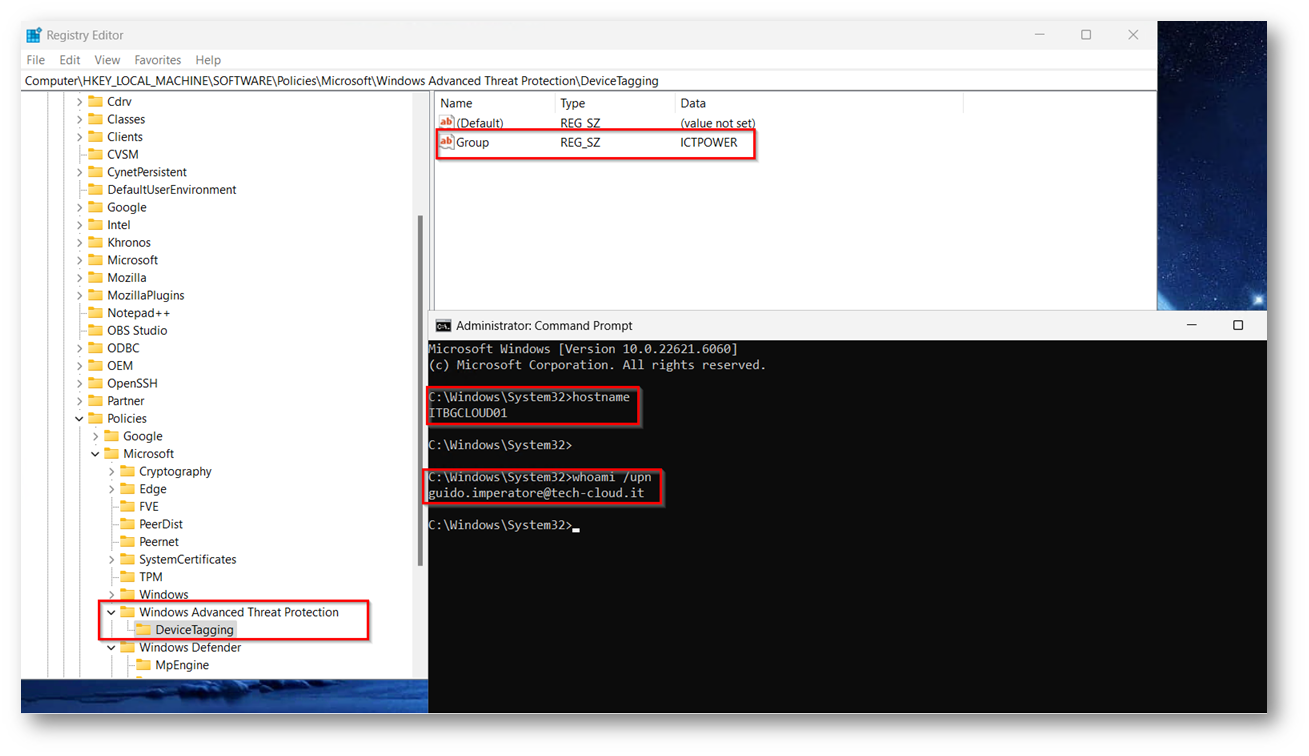
Task: Click the folder icon next to Classes
Action: click(96, 119)
